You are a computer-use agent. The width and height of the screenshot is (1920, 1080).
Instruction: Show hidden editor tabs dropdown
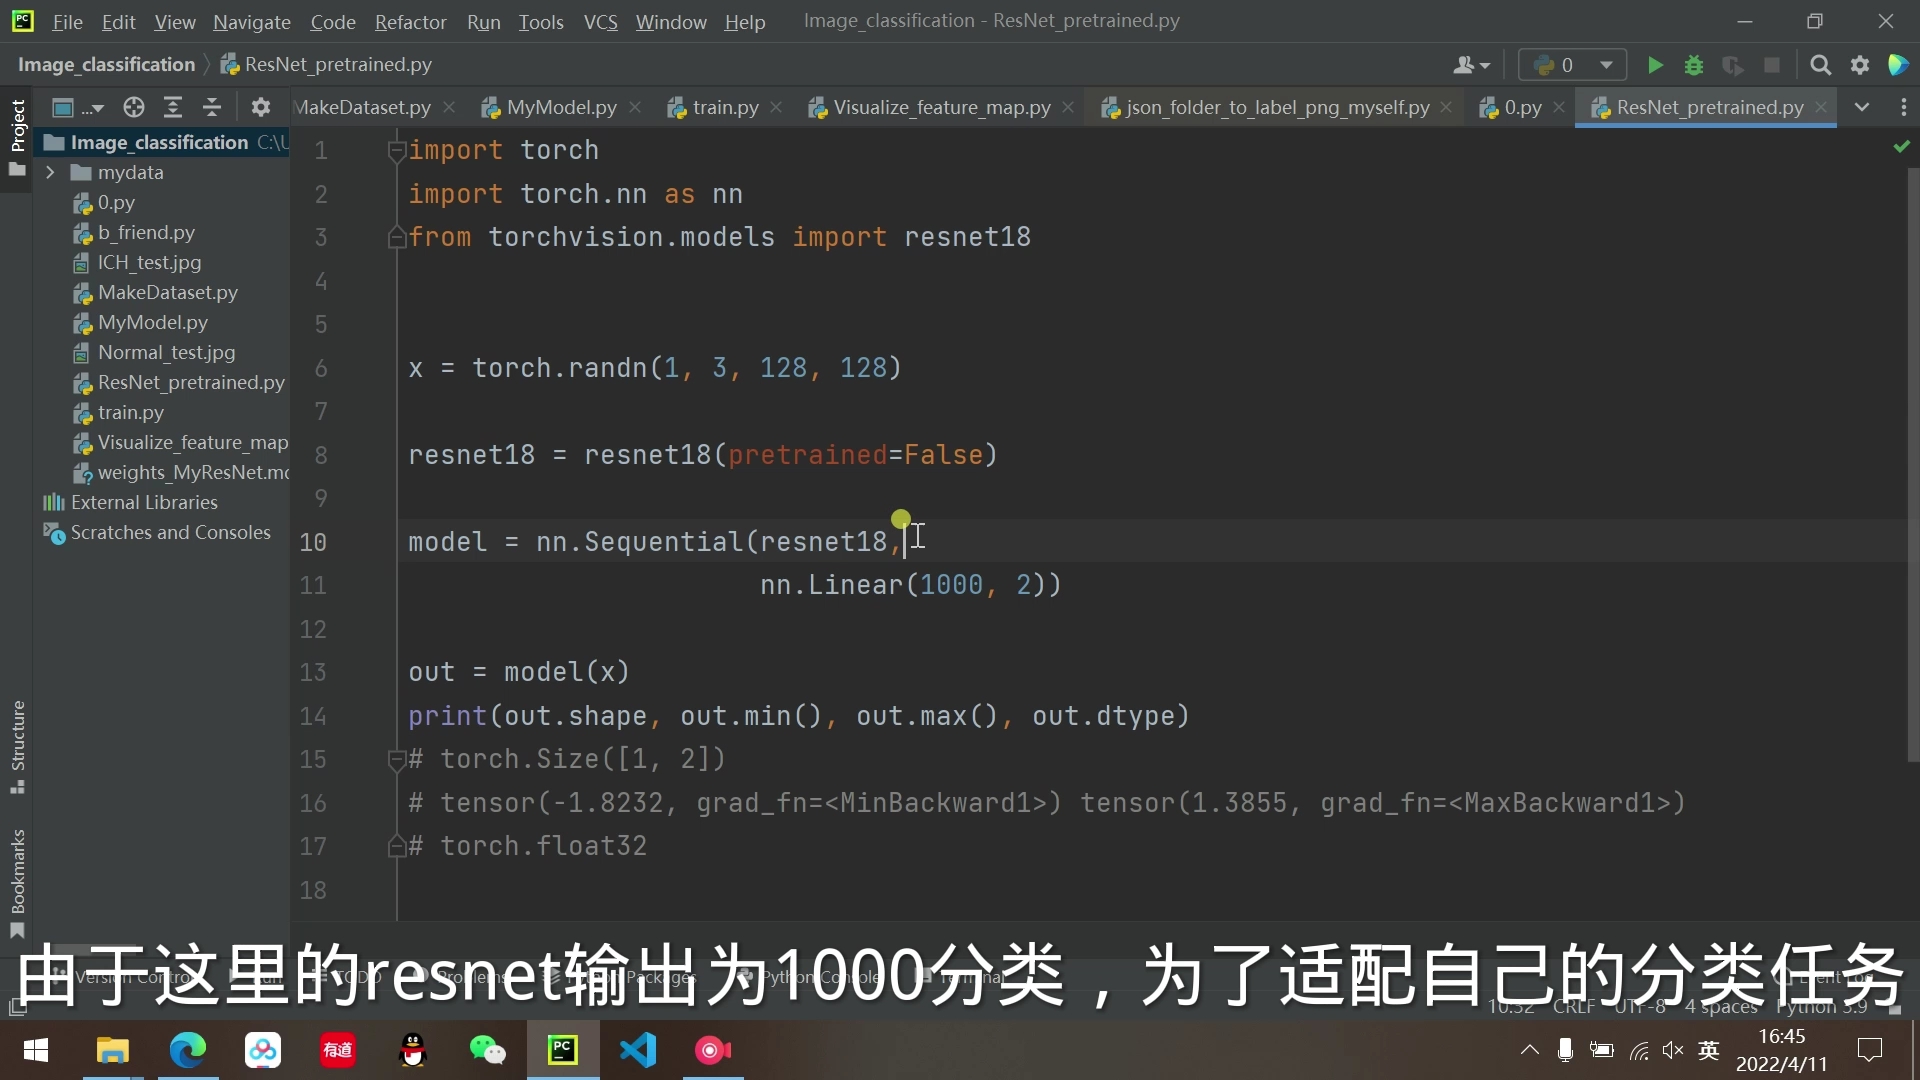[1862, 108]
